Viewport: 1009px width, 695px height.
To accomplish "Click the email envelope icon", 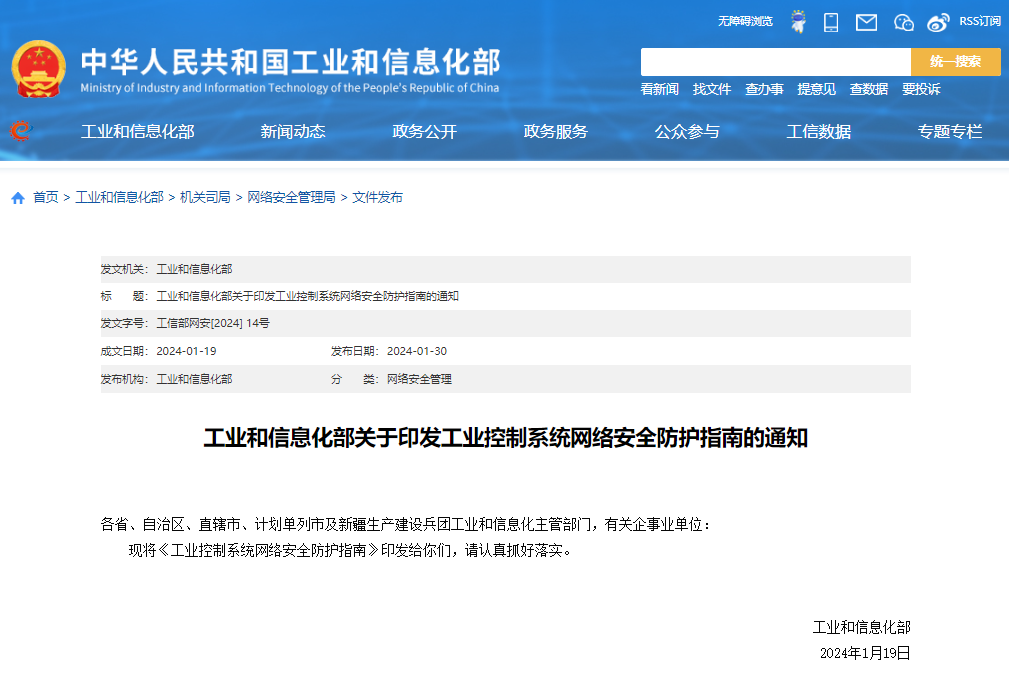I will coord(866,22).
